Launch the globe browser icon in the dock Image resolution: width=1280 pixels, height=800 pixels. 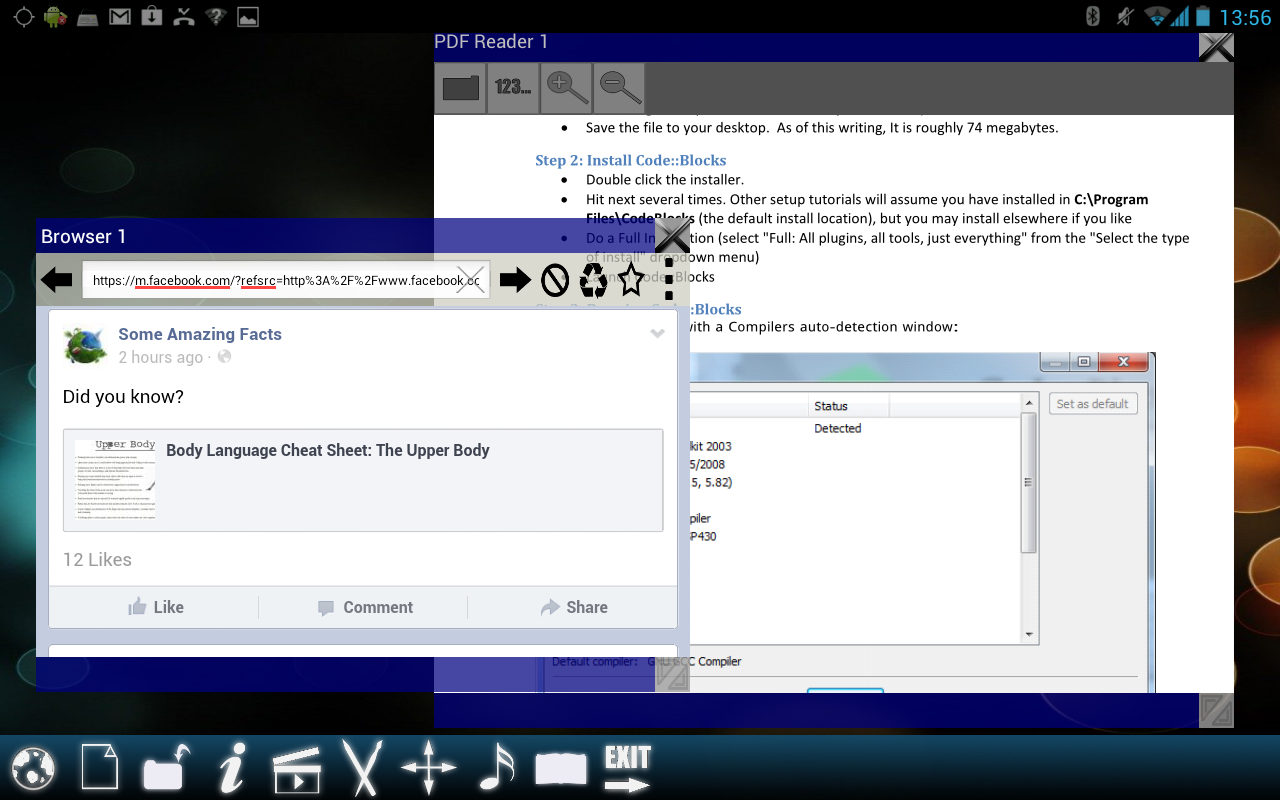click(x=33, y=768)
